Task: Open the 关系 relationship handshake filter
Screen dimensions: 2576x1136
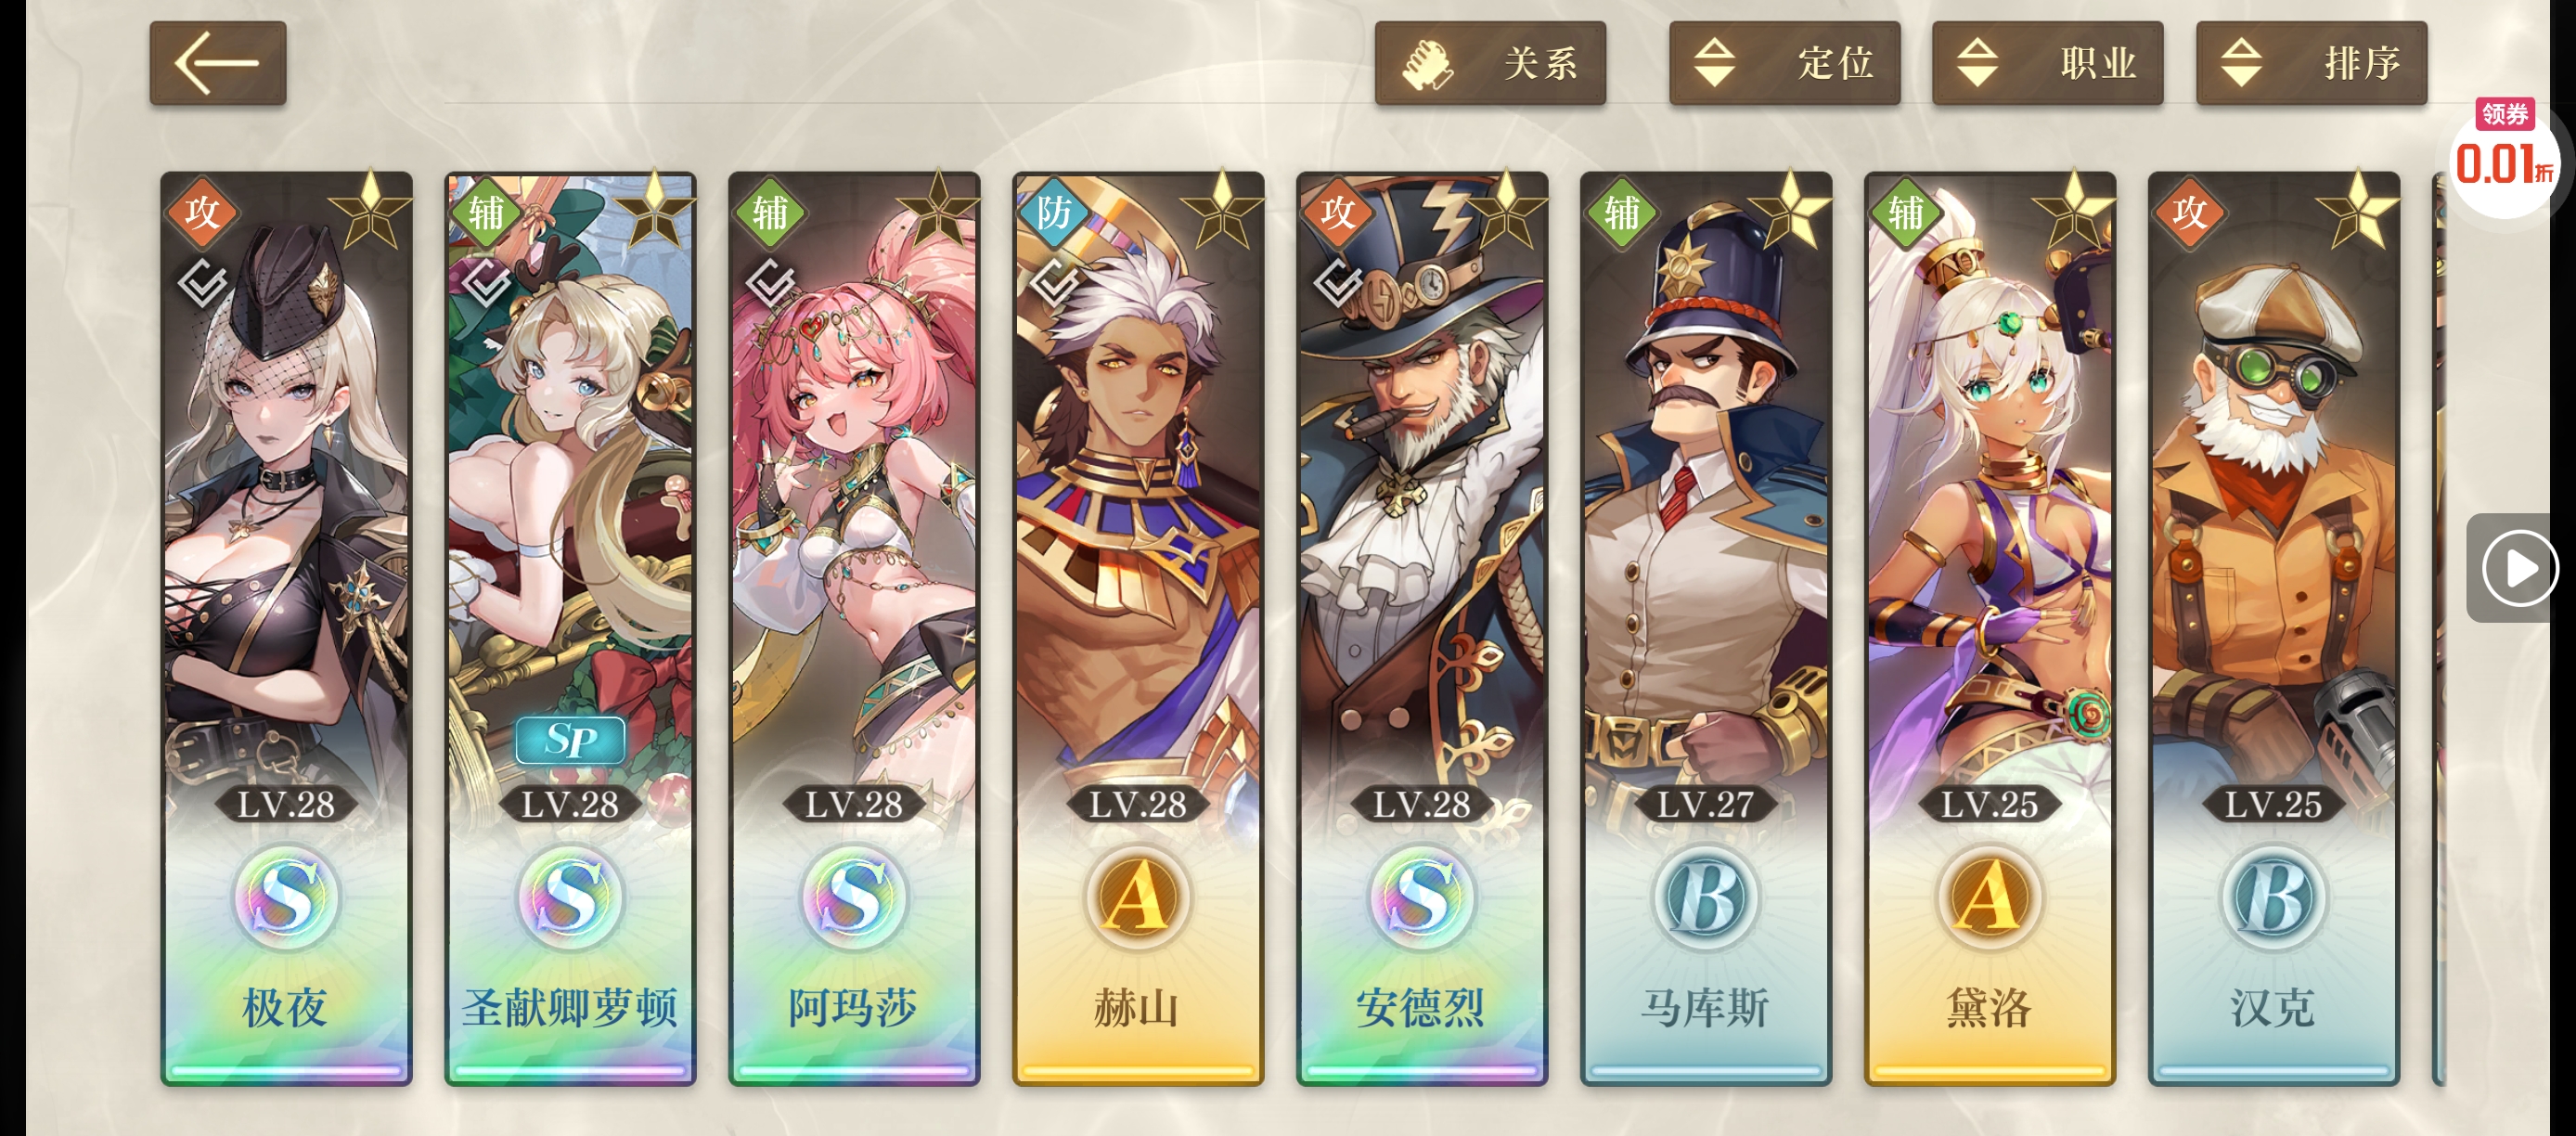Action: click(1490, 63)
